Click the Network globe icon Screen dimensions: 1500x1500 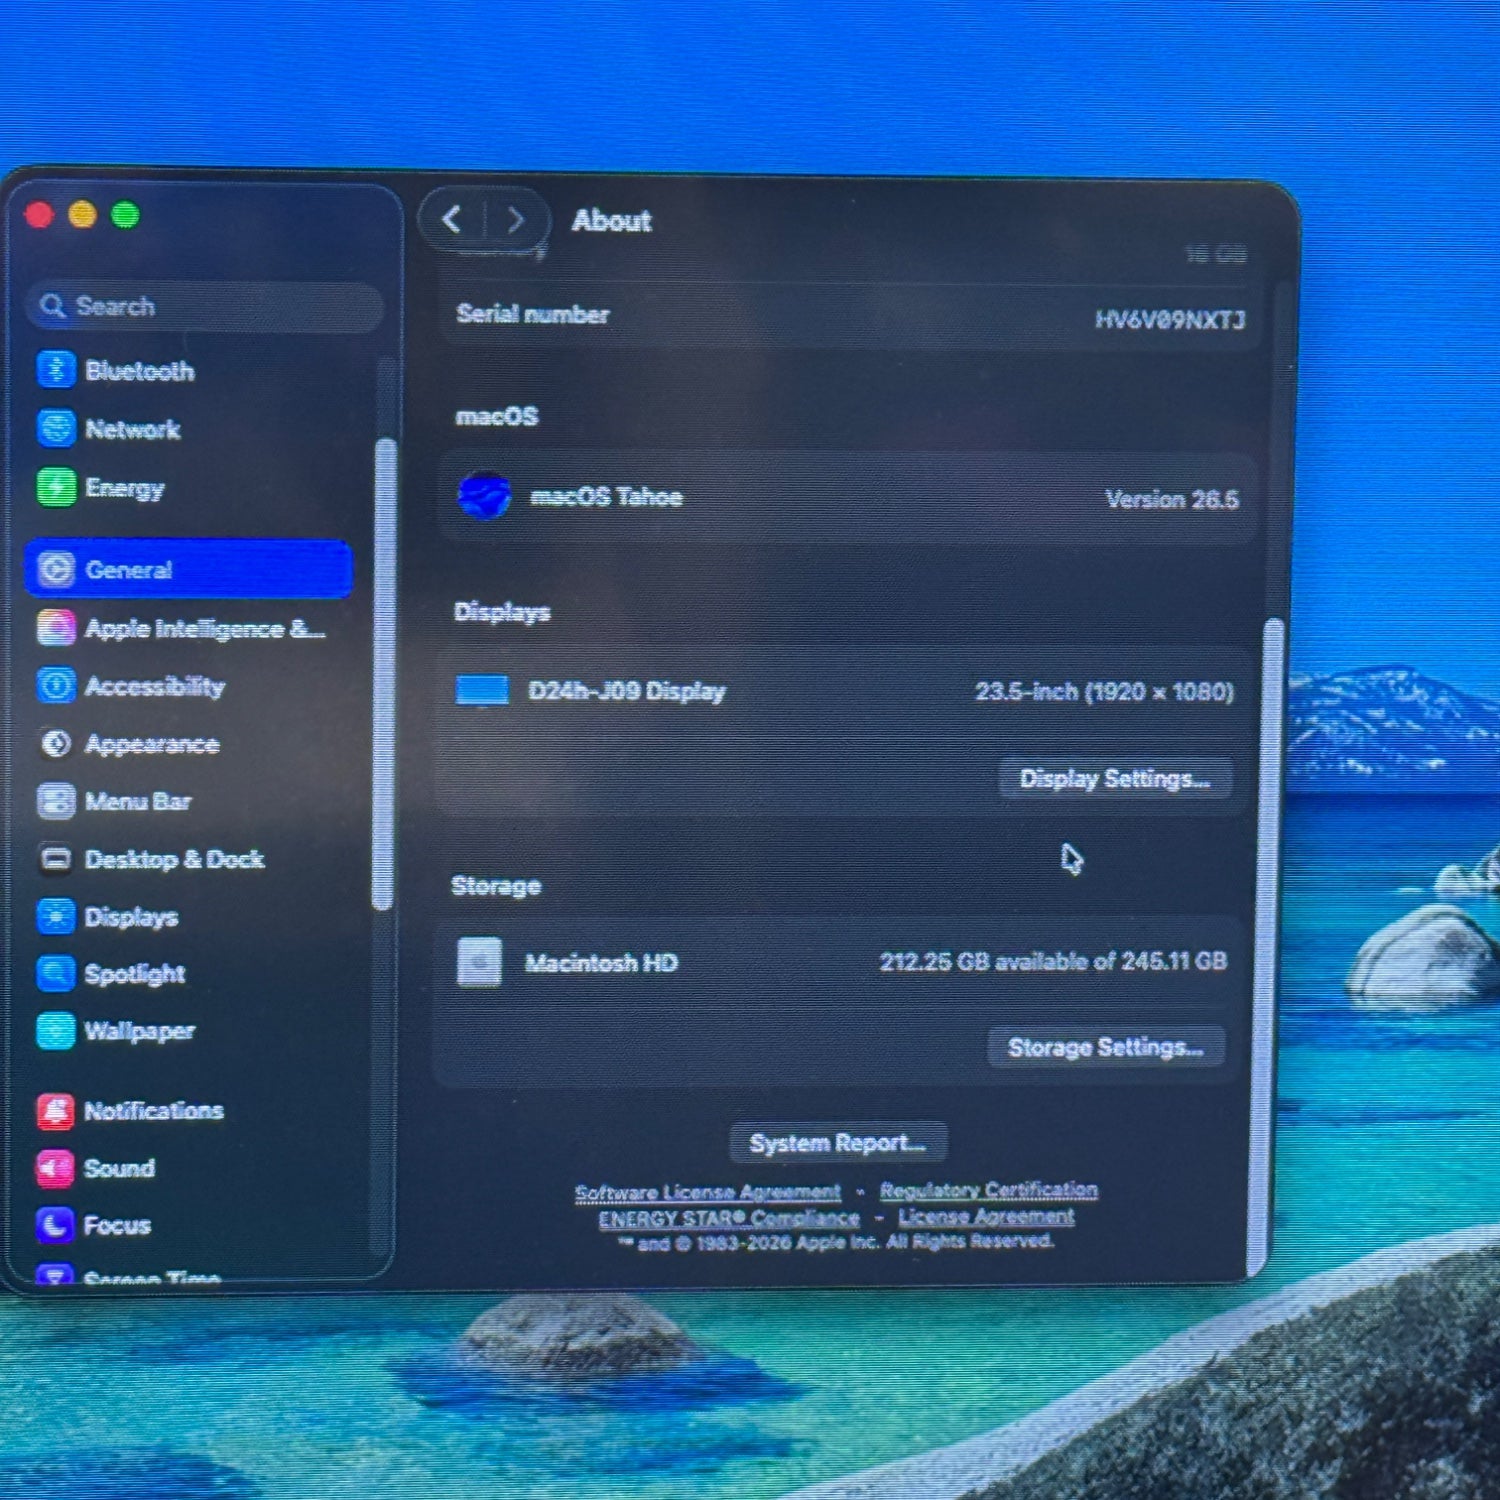(x=56, y=428)
